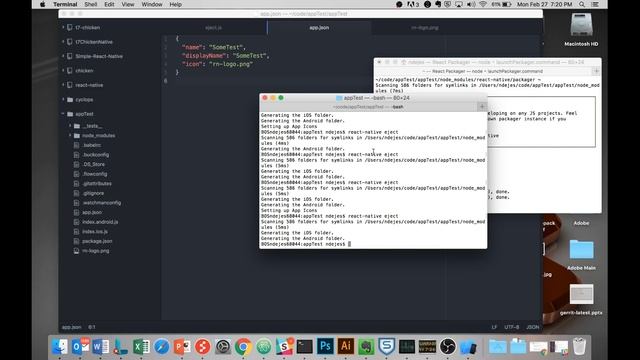Click the UTF-8 encoding selector in status bar
Image resolution: width=640 pixels, height=360 pixels.
511,327
